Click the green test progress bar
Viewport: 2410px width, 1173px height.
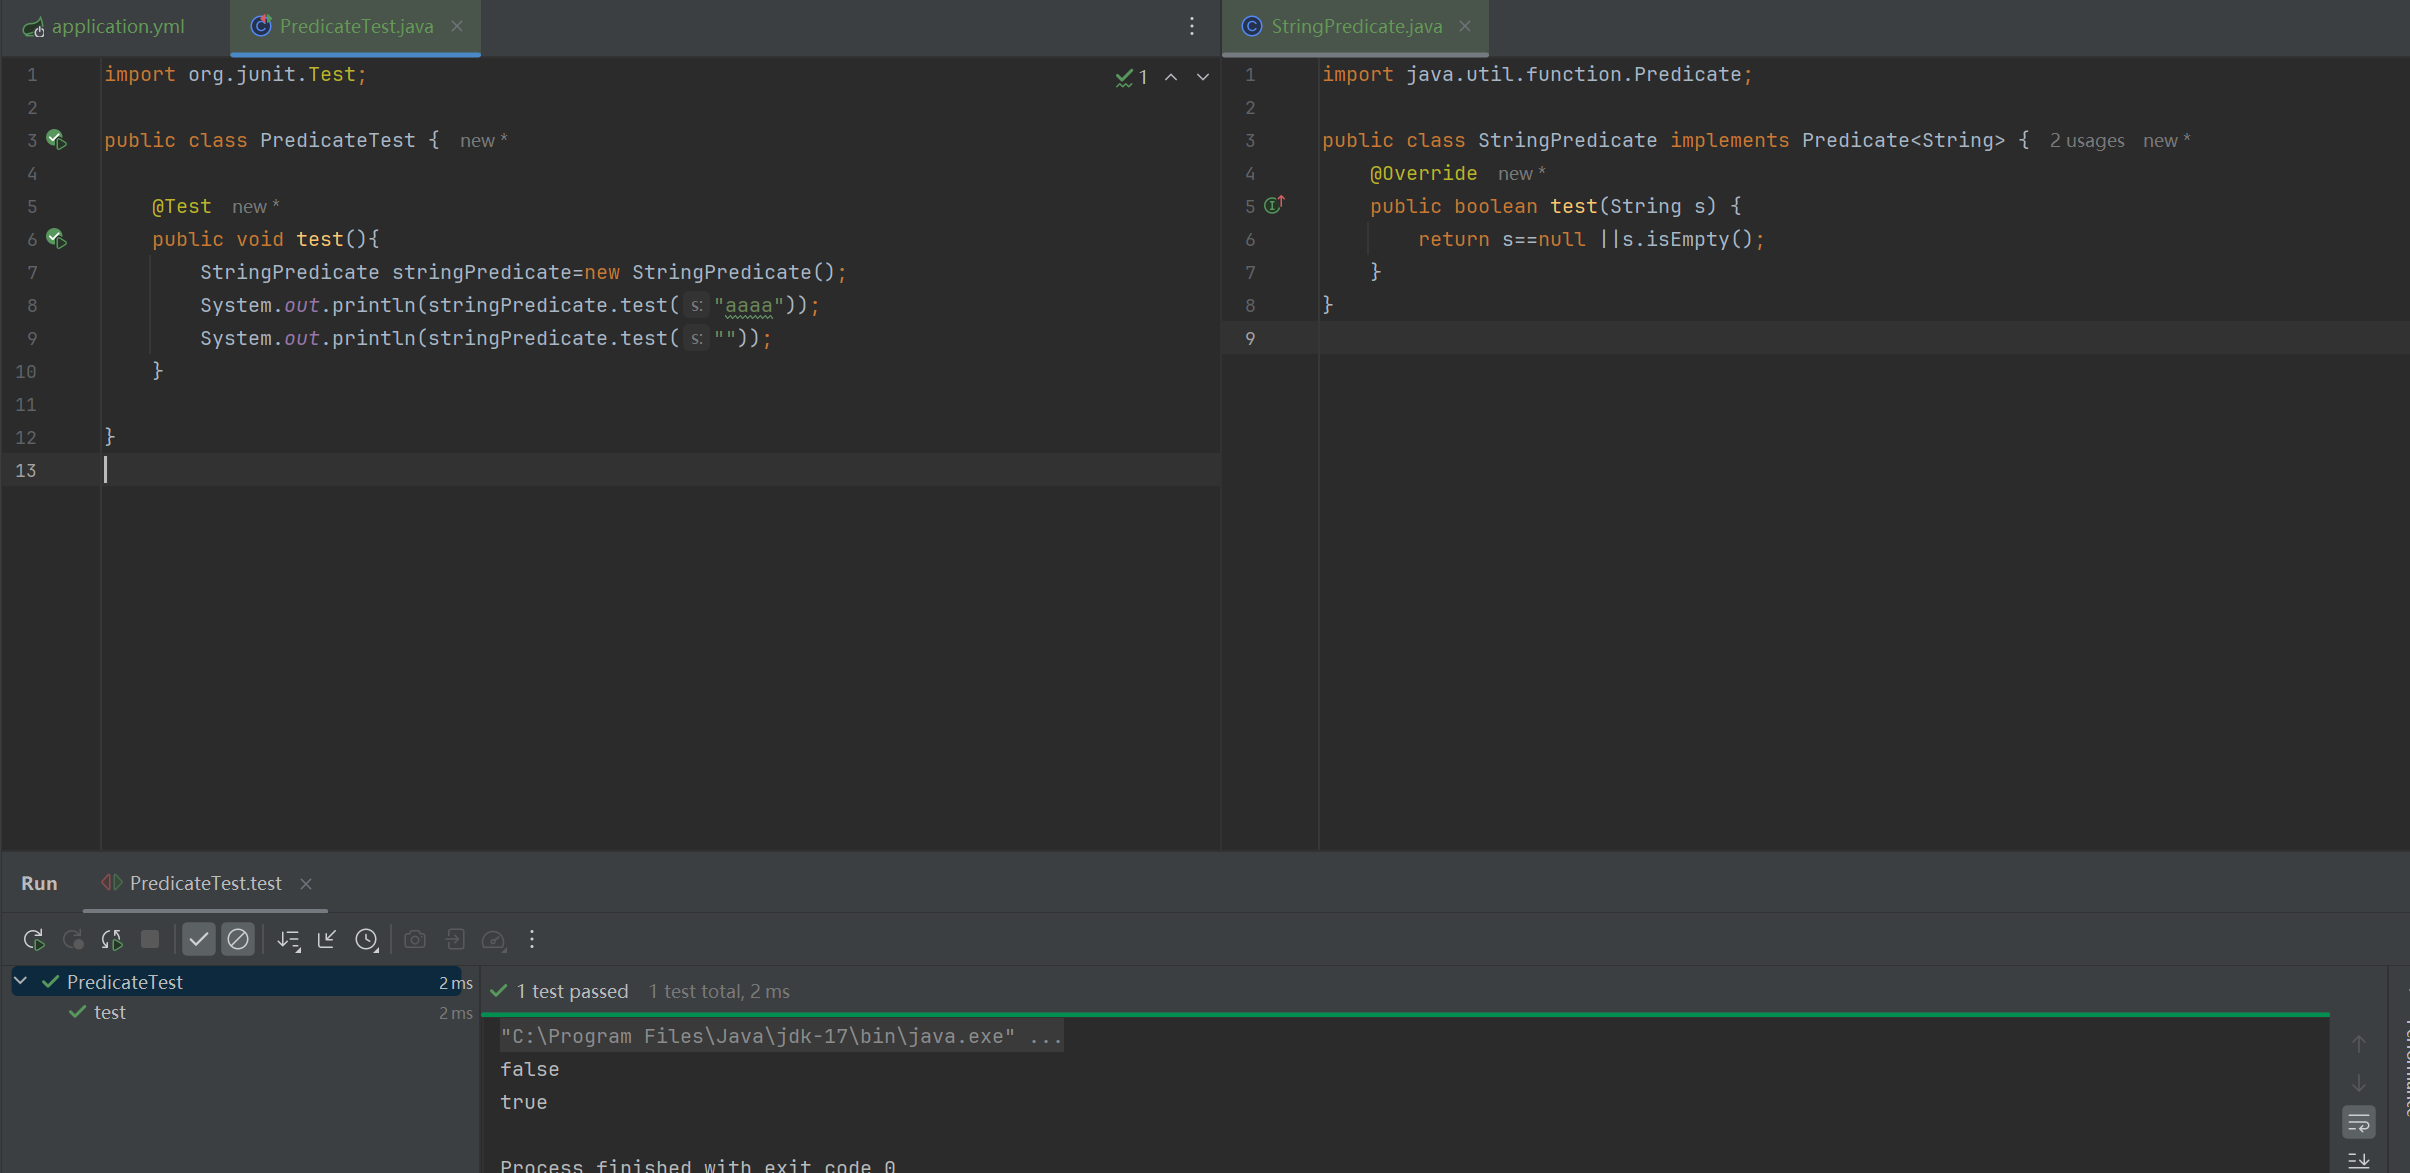coord(1405,1014)
